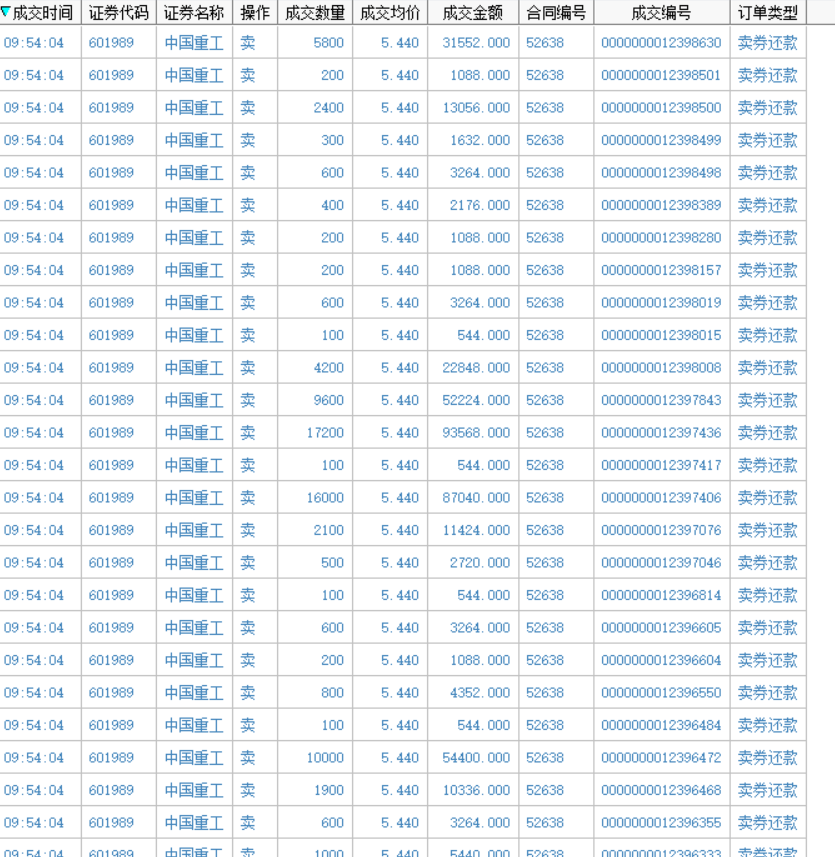This screenshot has height=857, width=835.
Task: Click amount cell 87040.000
Action: (476, 497)
